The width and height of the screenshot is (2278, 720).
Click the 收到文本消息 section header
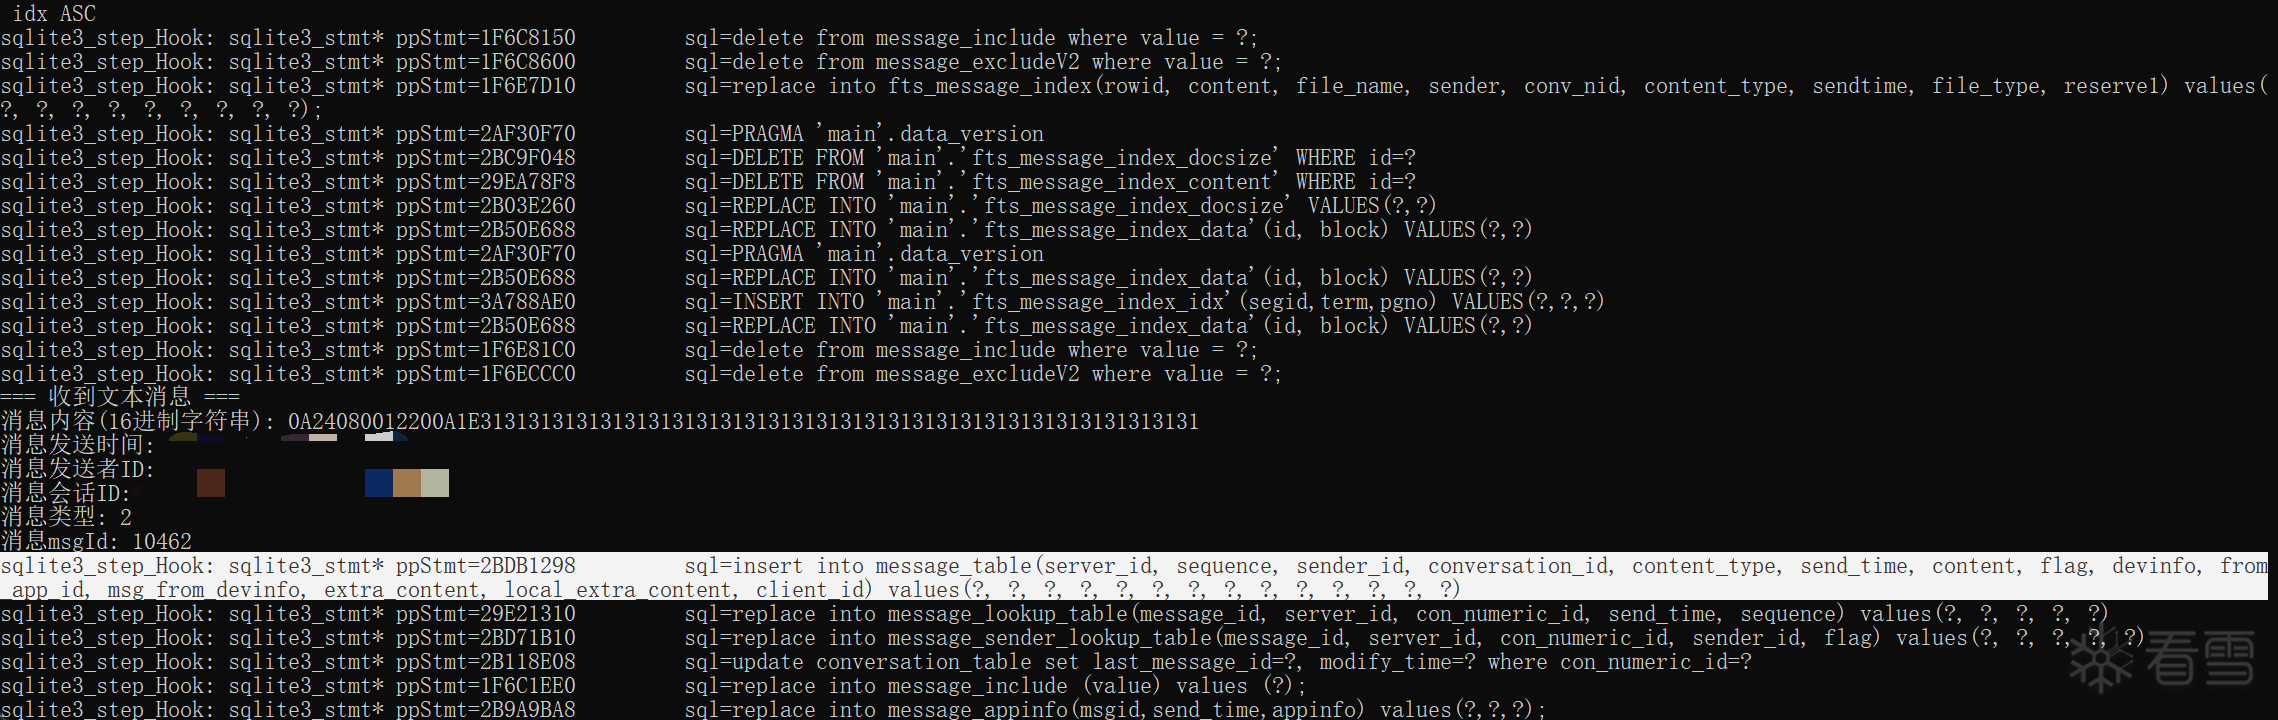point(120,397)
